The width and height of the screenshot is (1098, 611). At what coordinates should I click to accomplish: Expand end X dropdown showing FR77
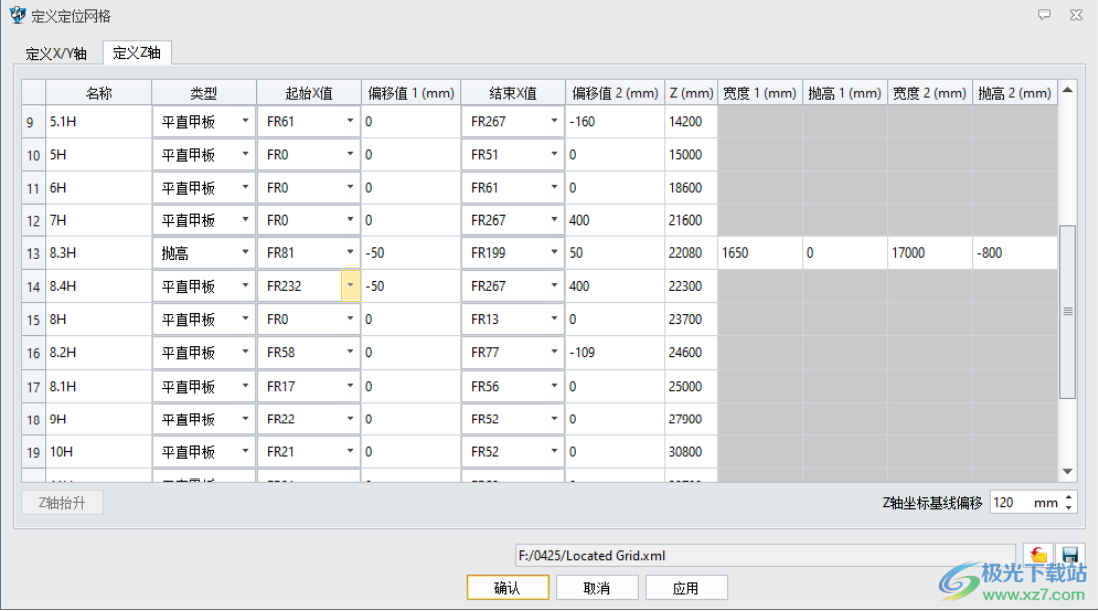pyautogui.click(x=554, y=352)
